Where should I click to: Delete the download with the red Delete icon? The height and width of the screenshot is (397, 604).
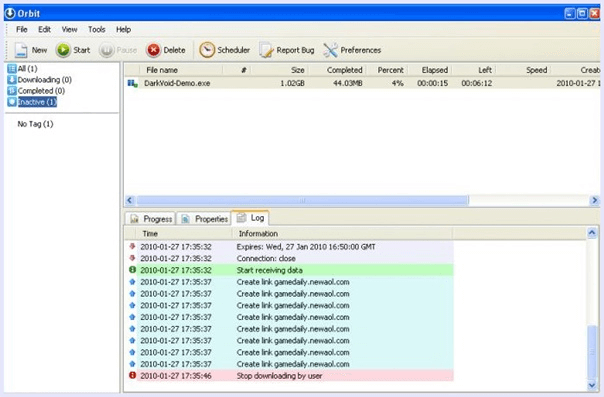pos(153,50)
